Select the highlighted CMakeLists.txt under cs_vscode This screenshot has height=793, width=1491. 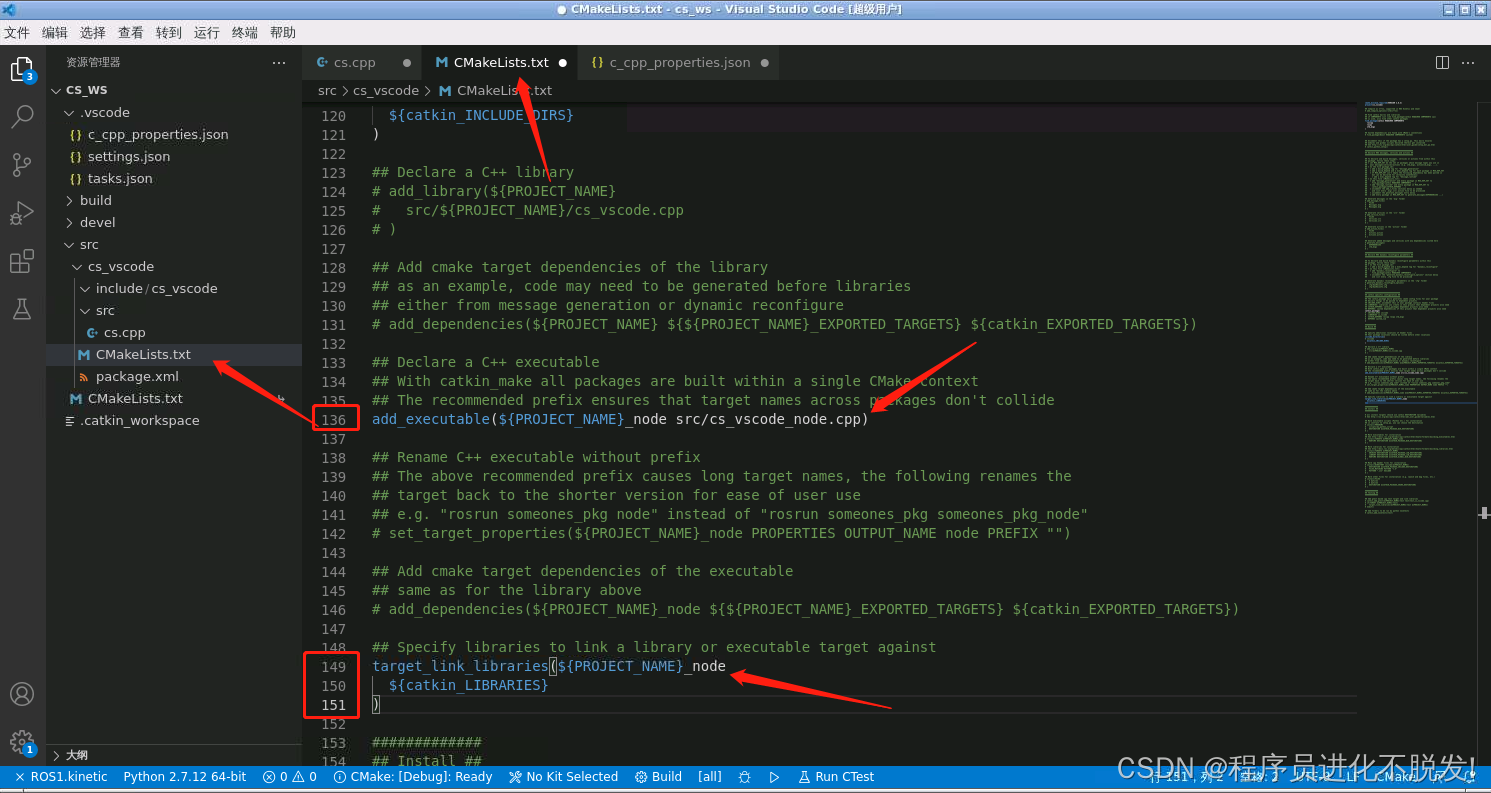174,354
